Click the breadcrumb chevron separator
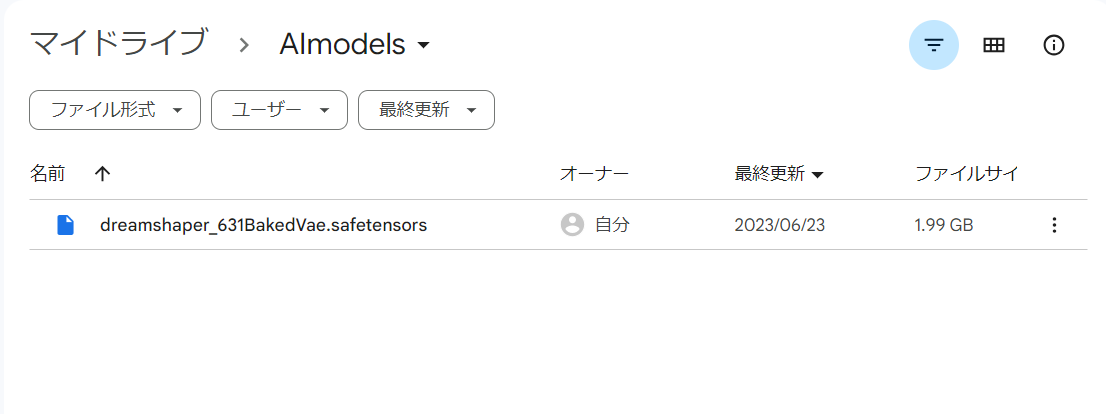The width and height of the screenshot is (1106, 414). (244, 45)
